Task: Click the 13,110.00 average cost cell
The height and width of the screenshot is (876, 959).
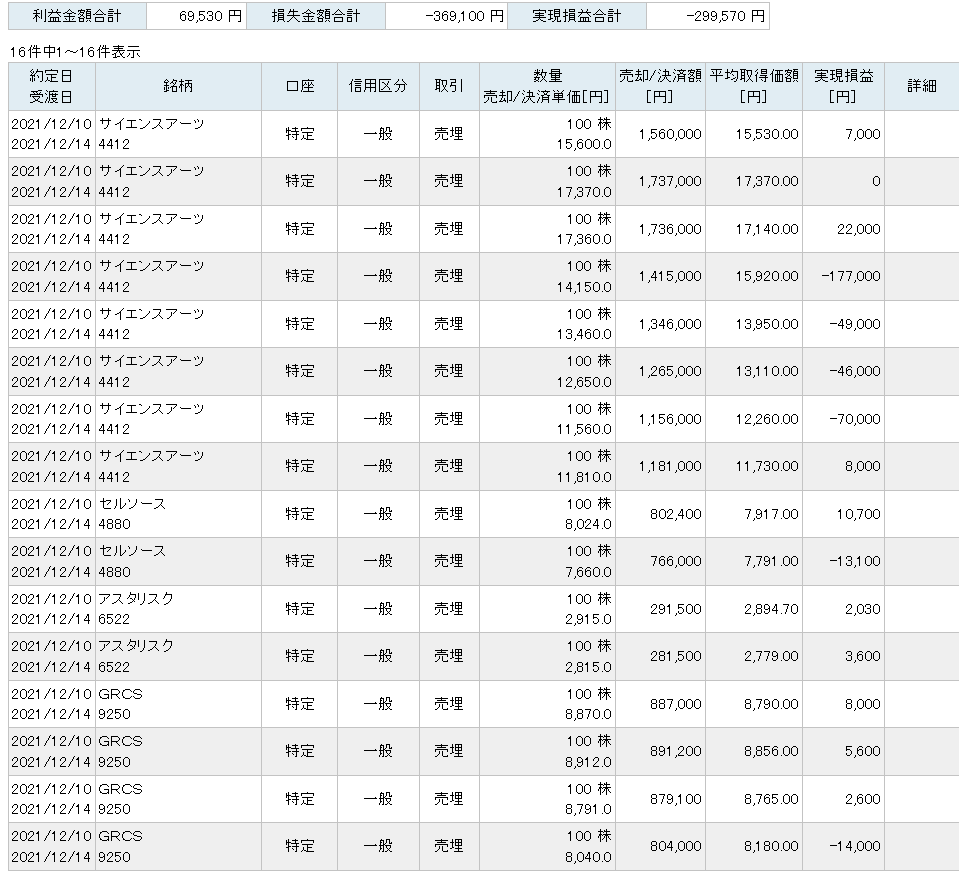Action: (754, 371)
